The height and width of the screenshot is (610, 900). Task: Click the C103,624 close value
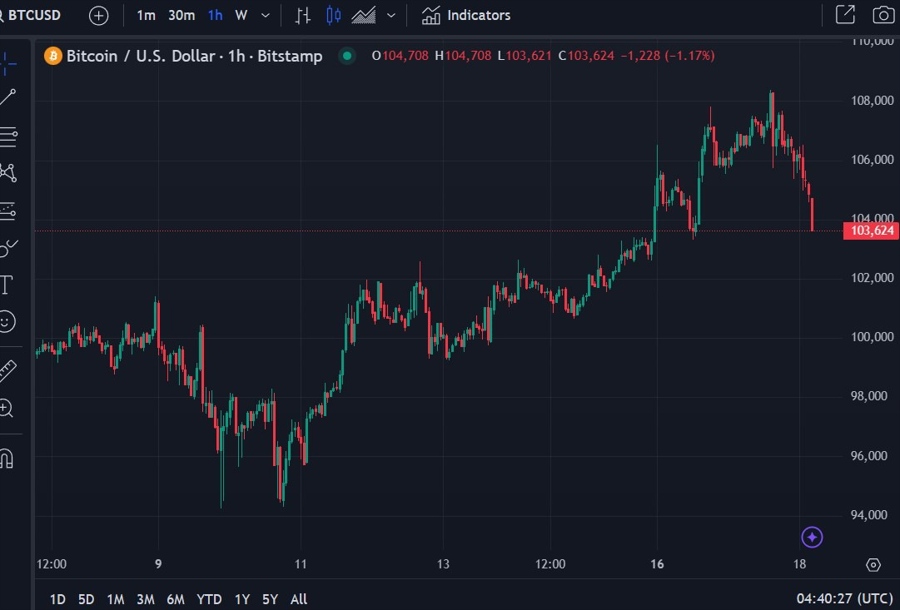click(586, 56)
